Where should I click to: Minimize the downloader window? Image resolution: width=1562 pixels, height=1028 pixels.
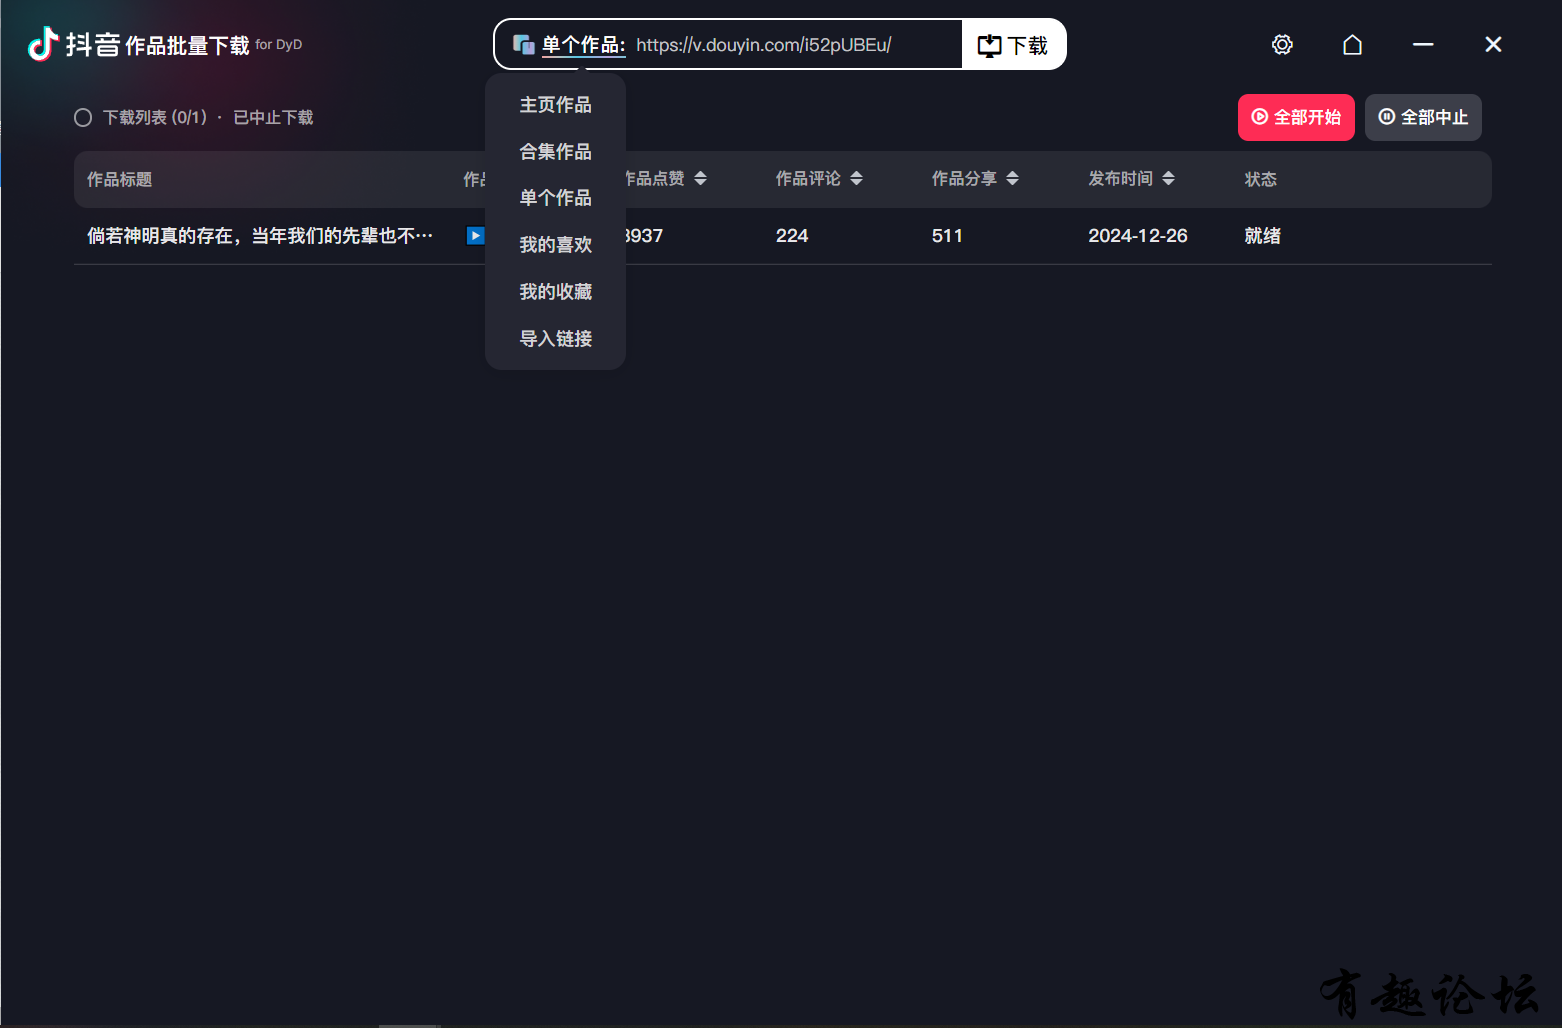1423,44
